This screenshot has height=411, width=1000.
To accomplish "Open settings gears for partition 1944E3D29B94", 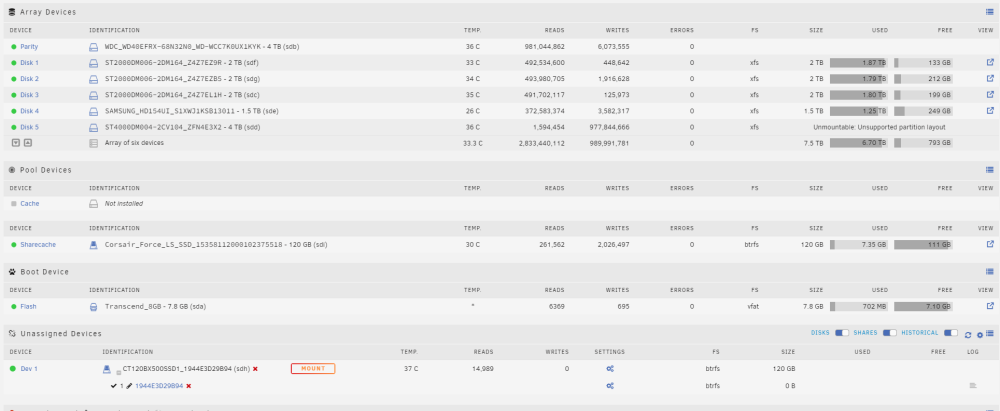I will pos(610,385).
